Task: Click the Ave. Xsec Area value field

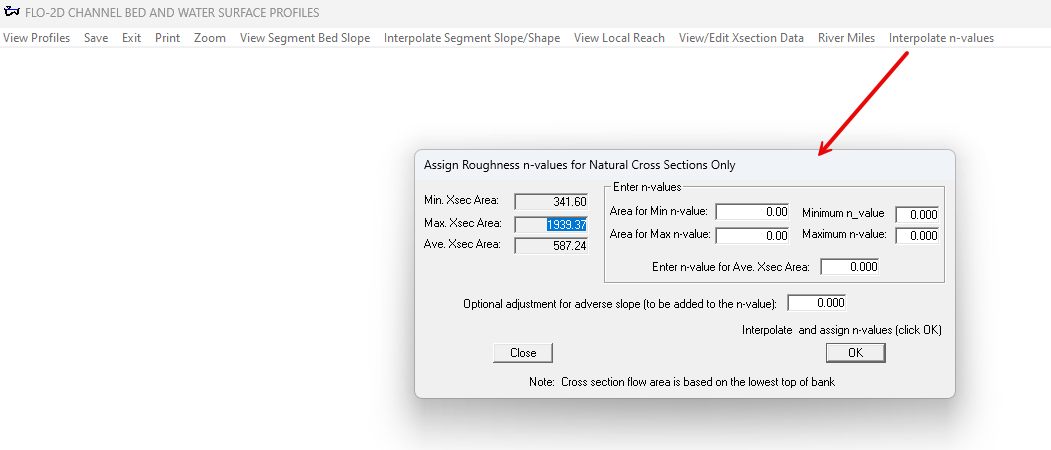Action: (552, 246)
